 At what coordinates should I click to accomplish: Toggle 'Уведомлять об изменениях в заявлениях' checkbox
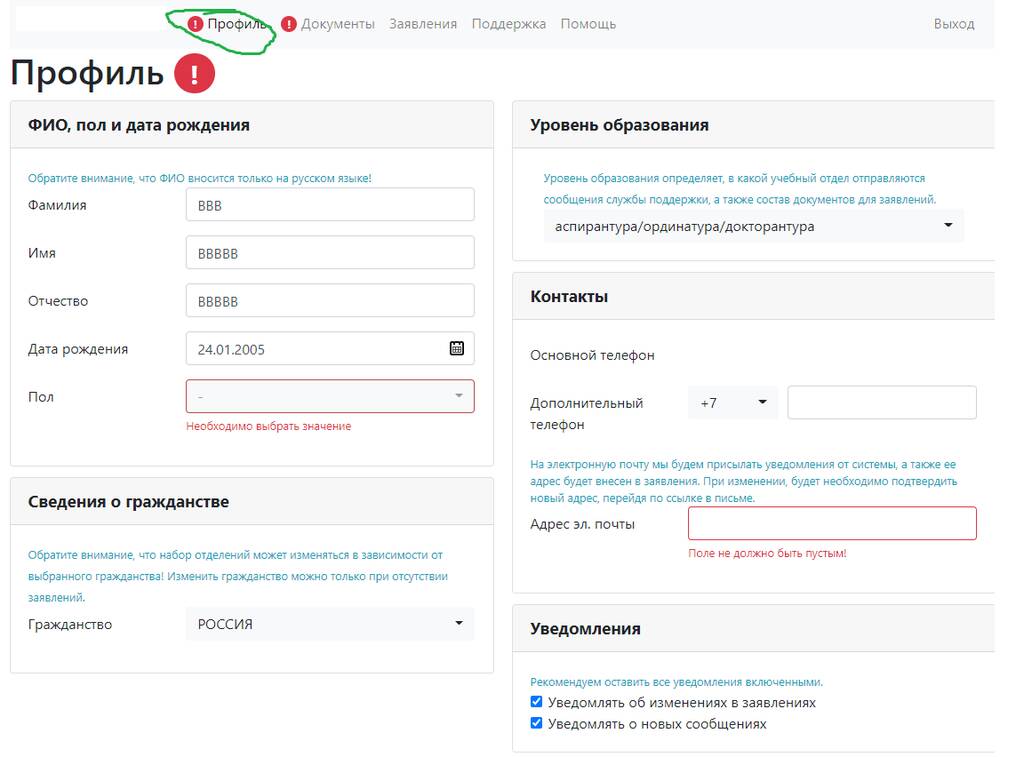pyautogui.click(x=536, y=701)
